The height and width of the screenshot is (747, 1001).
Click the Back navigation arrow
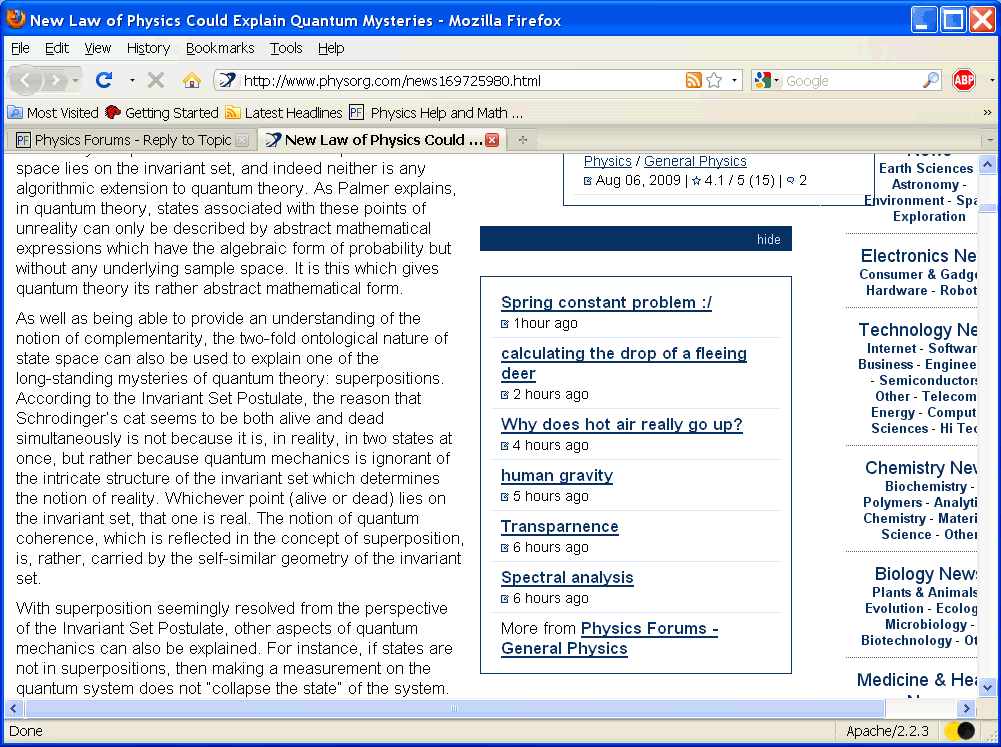(26, 80)
